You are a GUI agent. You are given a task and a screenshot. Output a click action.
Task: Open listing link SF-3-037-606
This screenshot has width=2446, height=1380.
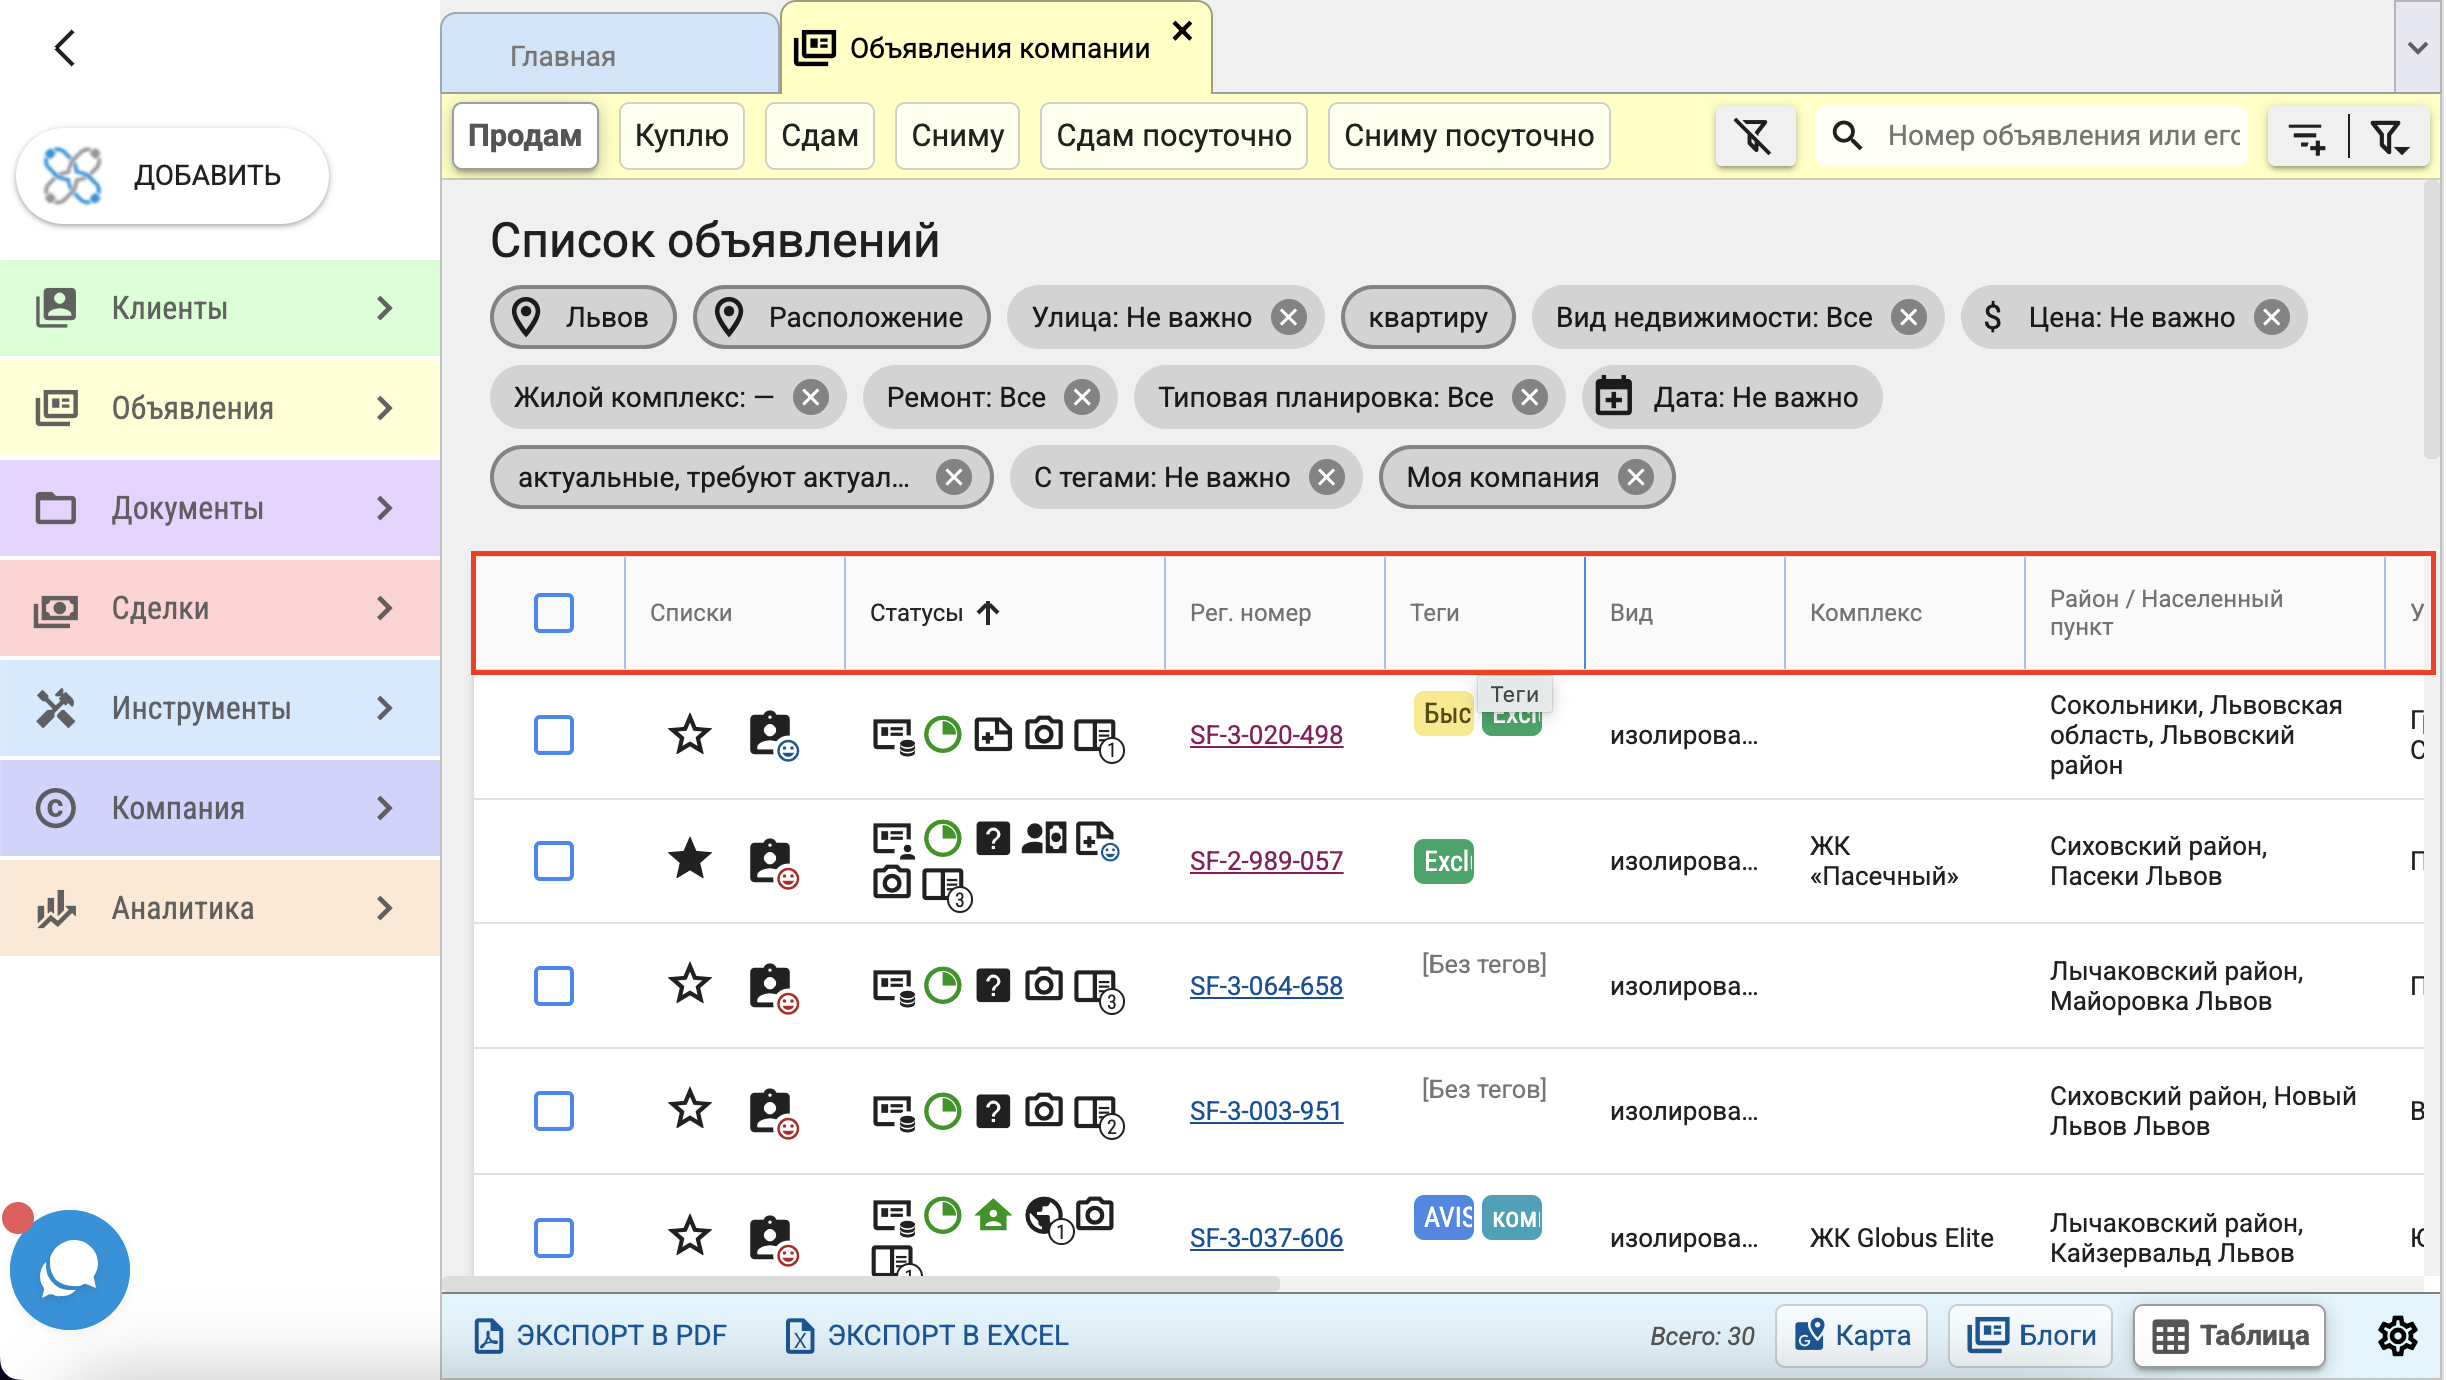click(x=1266, y=1238)
